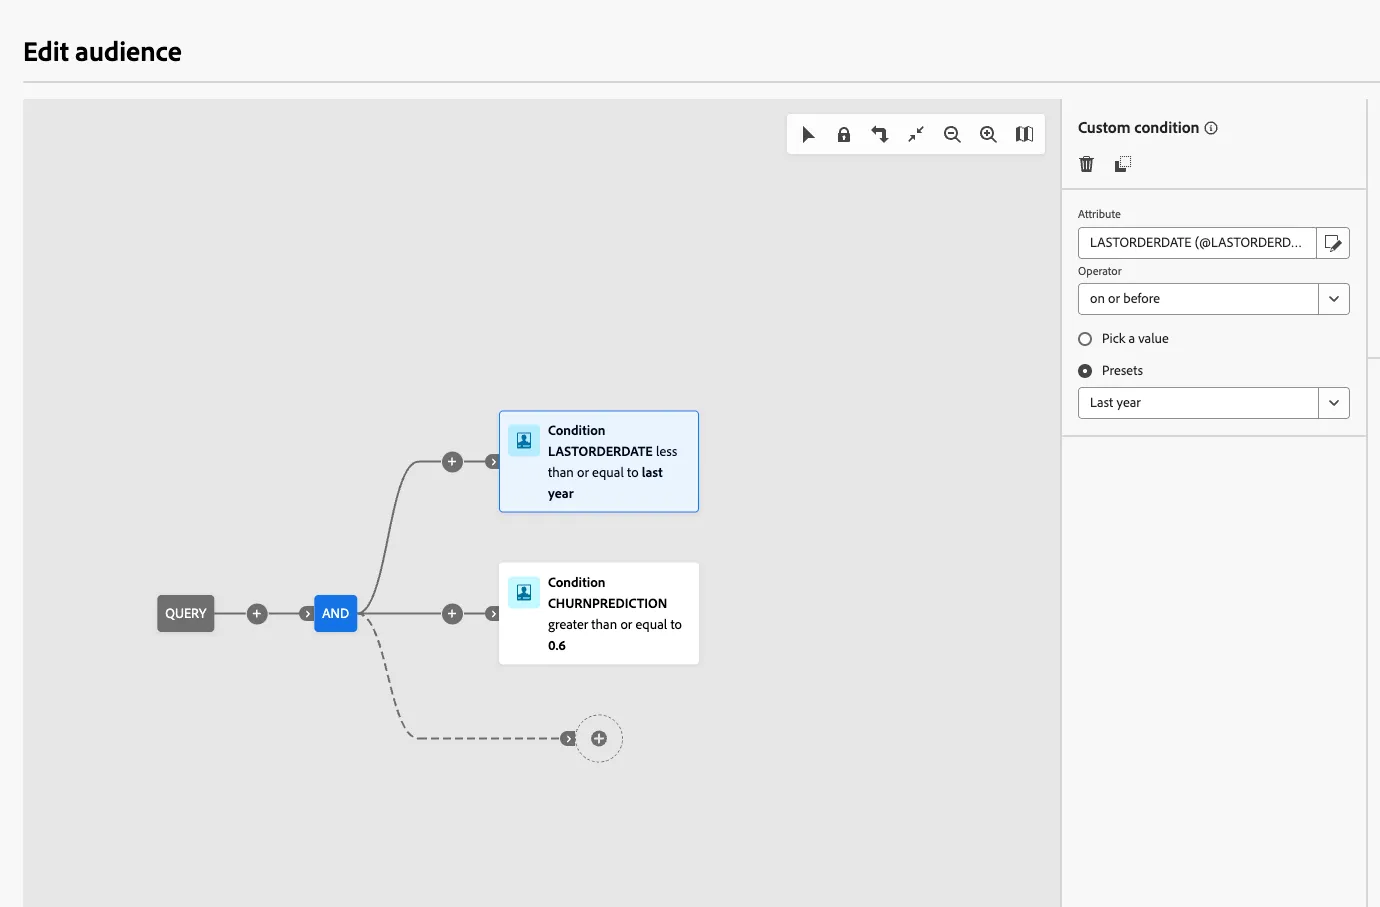Viewport: 1380px width, 907px height.
Task: Duplicate the custom condition
Action: (1123, 164)
